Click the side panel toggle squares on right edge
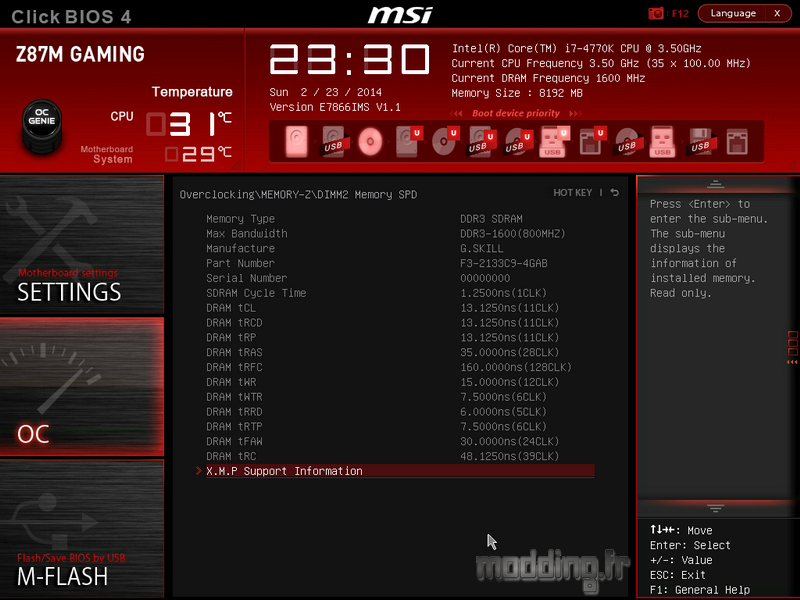The width and height of the screenshot is (800, 600). tap(792, 347)
